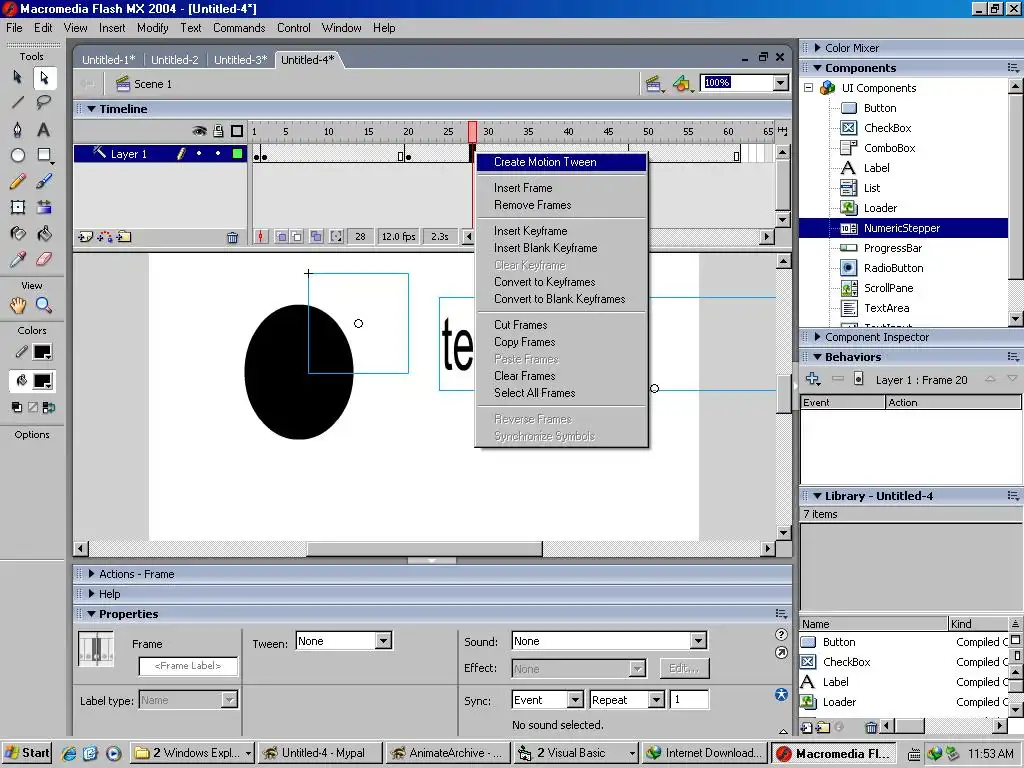Screen dimensions: 1024x768
Task: Select the Pencil tool
Action: (18, 181)
